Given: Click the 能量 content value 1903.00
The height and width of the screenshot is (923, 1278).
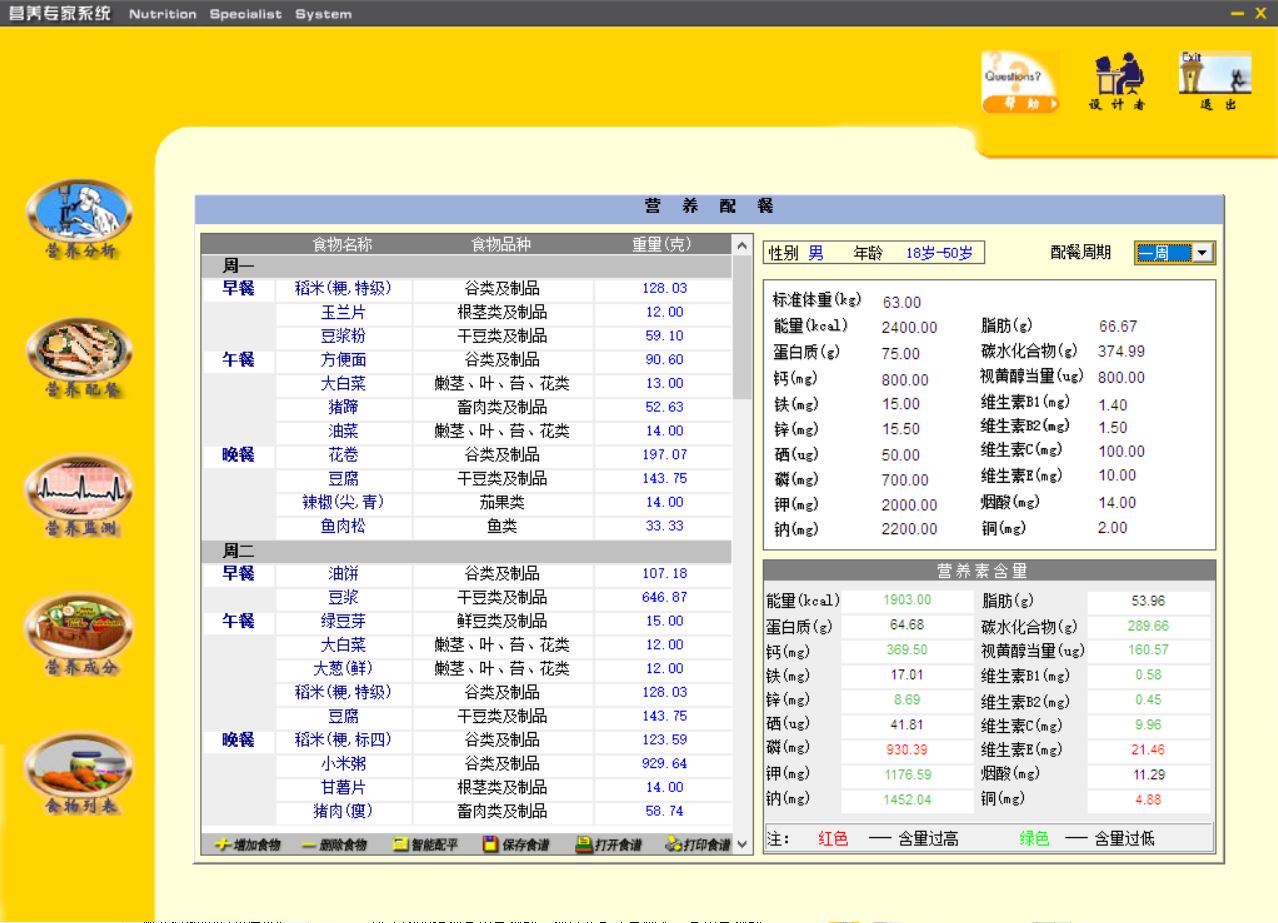Looking at the screenshot, I should 907,600.
